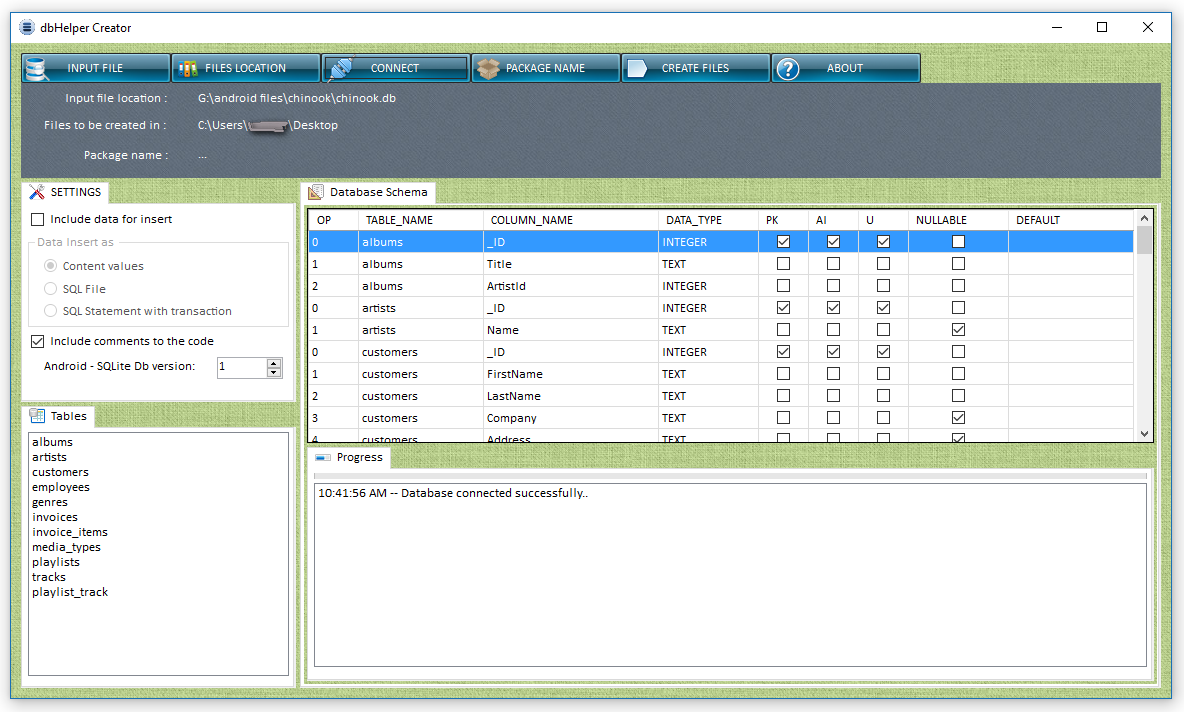Select employees in the Tables list
The height and width of the screenshot is (712, 1184).
click(60, 487)
